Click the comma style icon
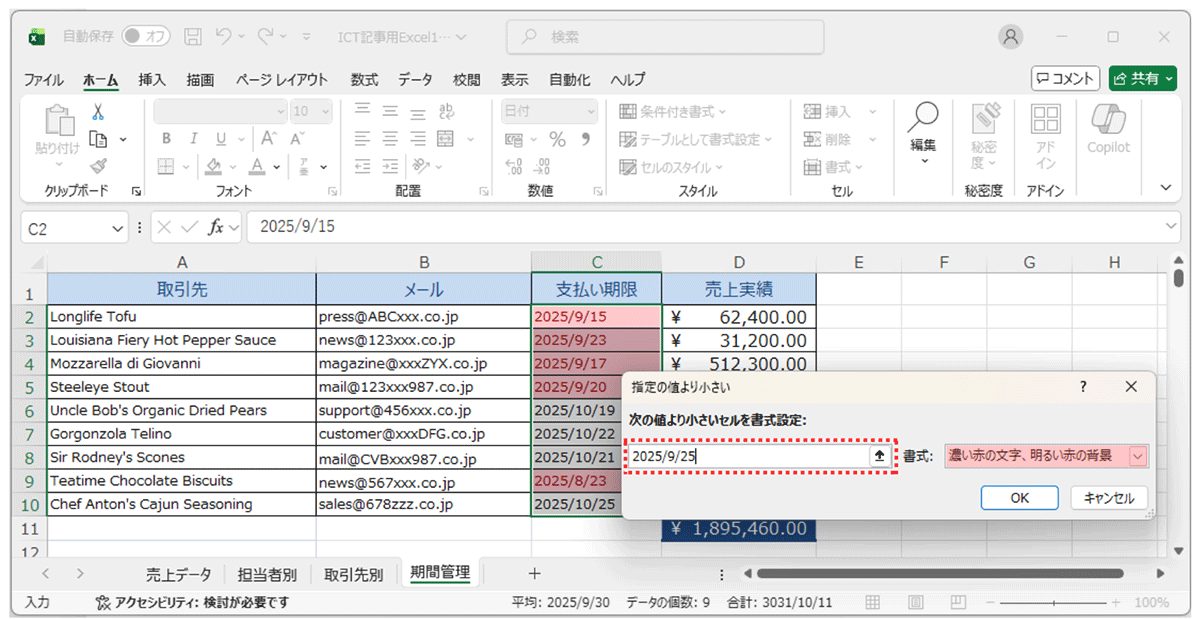This screenshot has height=620, width=1200. 586,139
